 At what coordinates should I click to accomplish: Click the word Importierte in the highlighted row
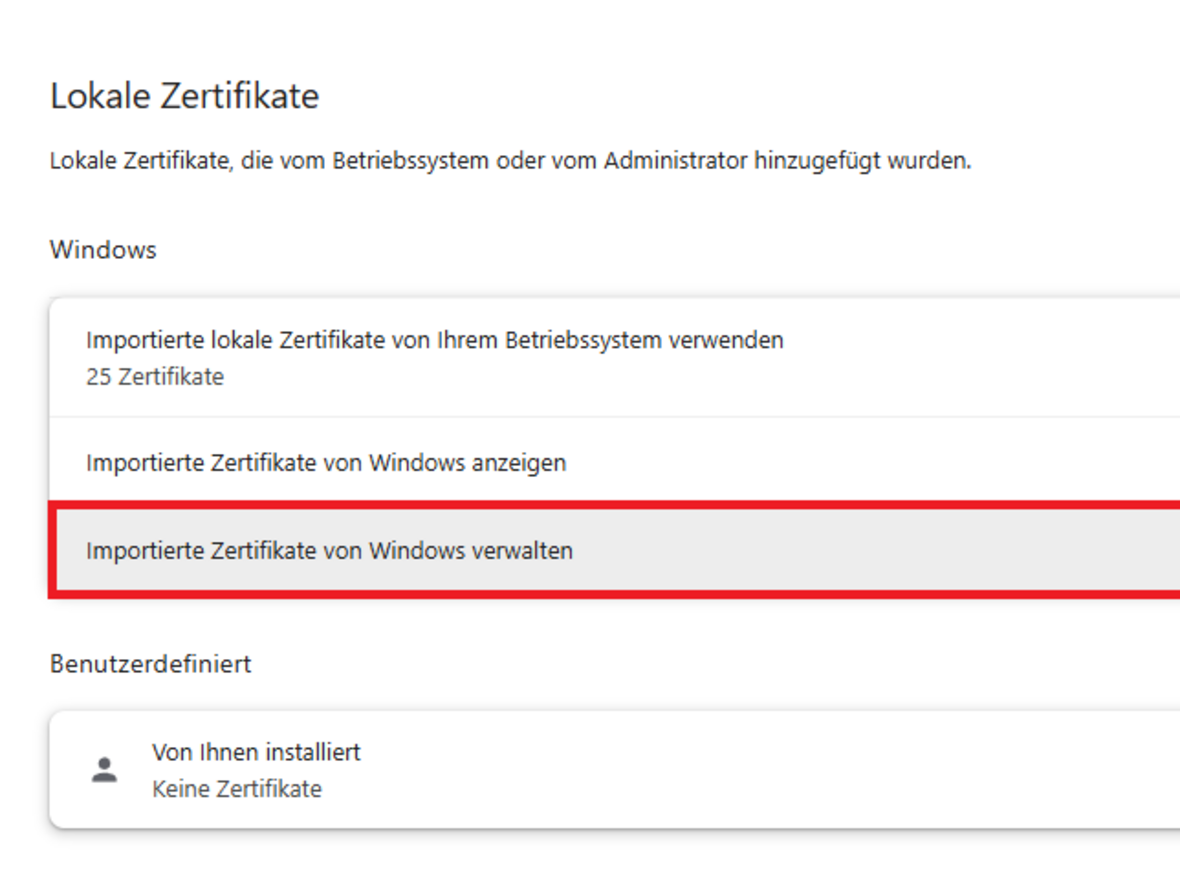pyautogui.click(x=144, y=551)
